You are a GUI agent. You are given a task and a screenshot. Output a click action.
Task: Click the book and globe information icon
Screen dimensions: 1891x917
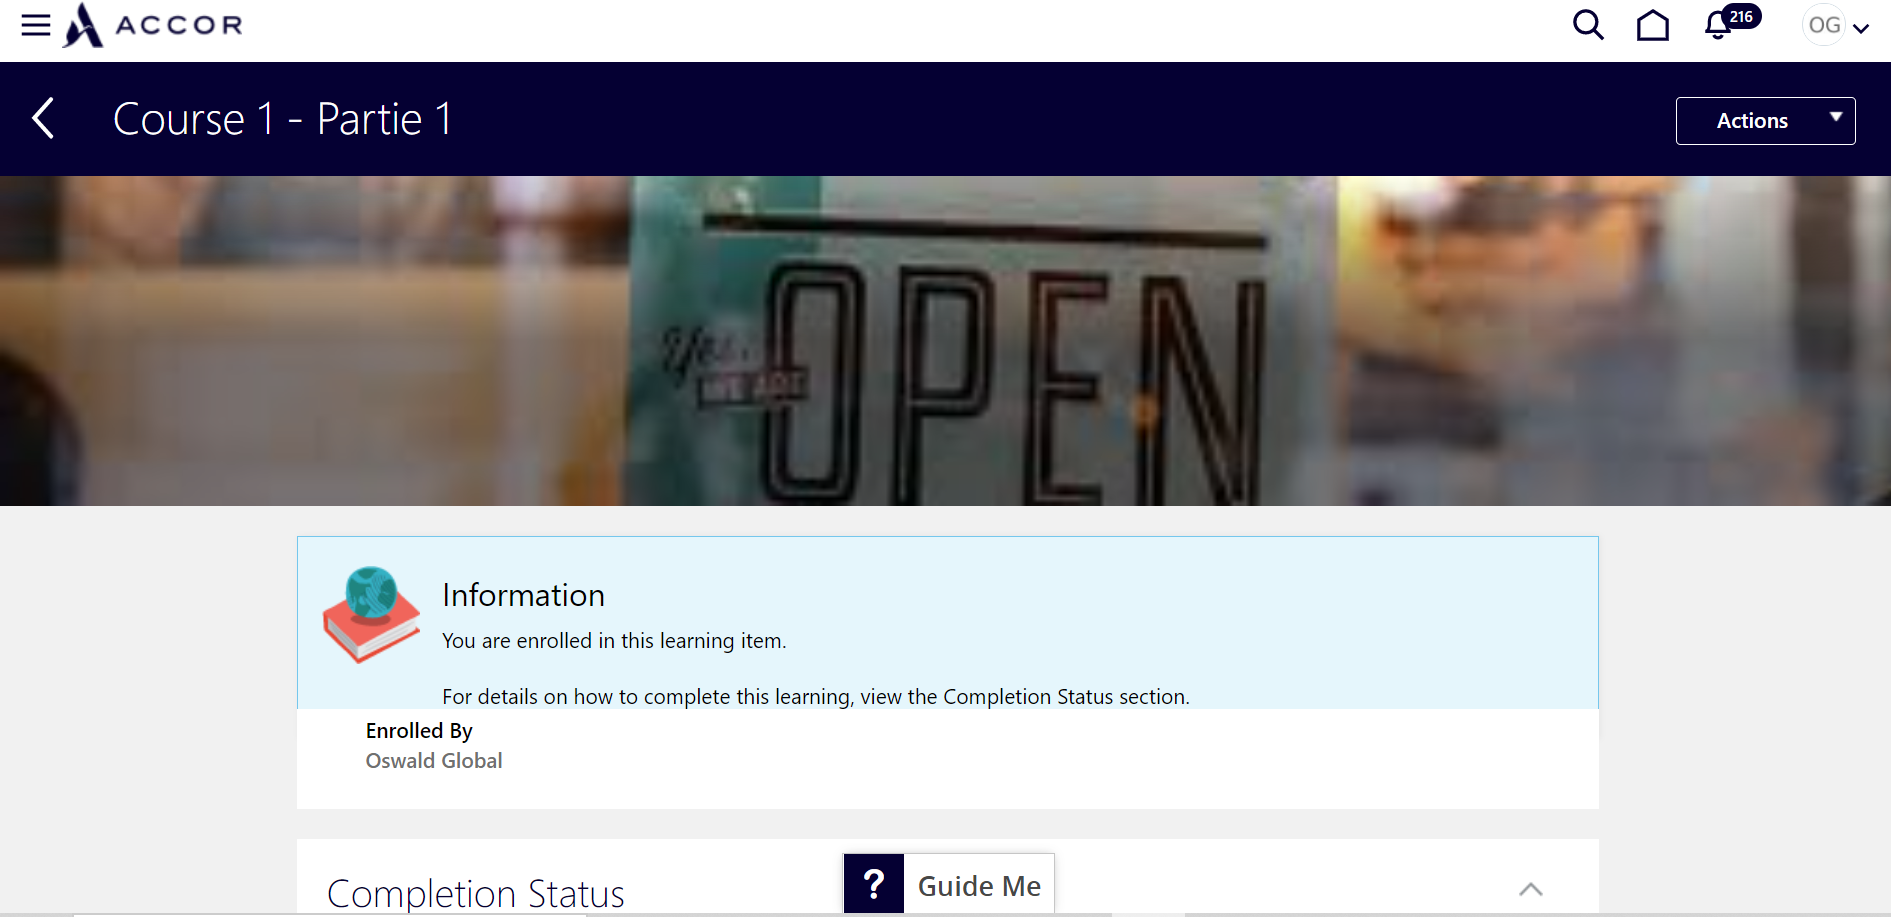pyautogui.click(x=371, y=614)
